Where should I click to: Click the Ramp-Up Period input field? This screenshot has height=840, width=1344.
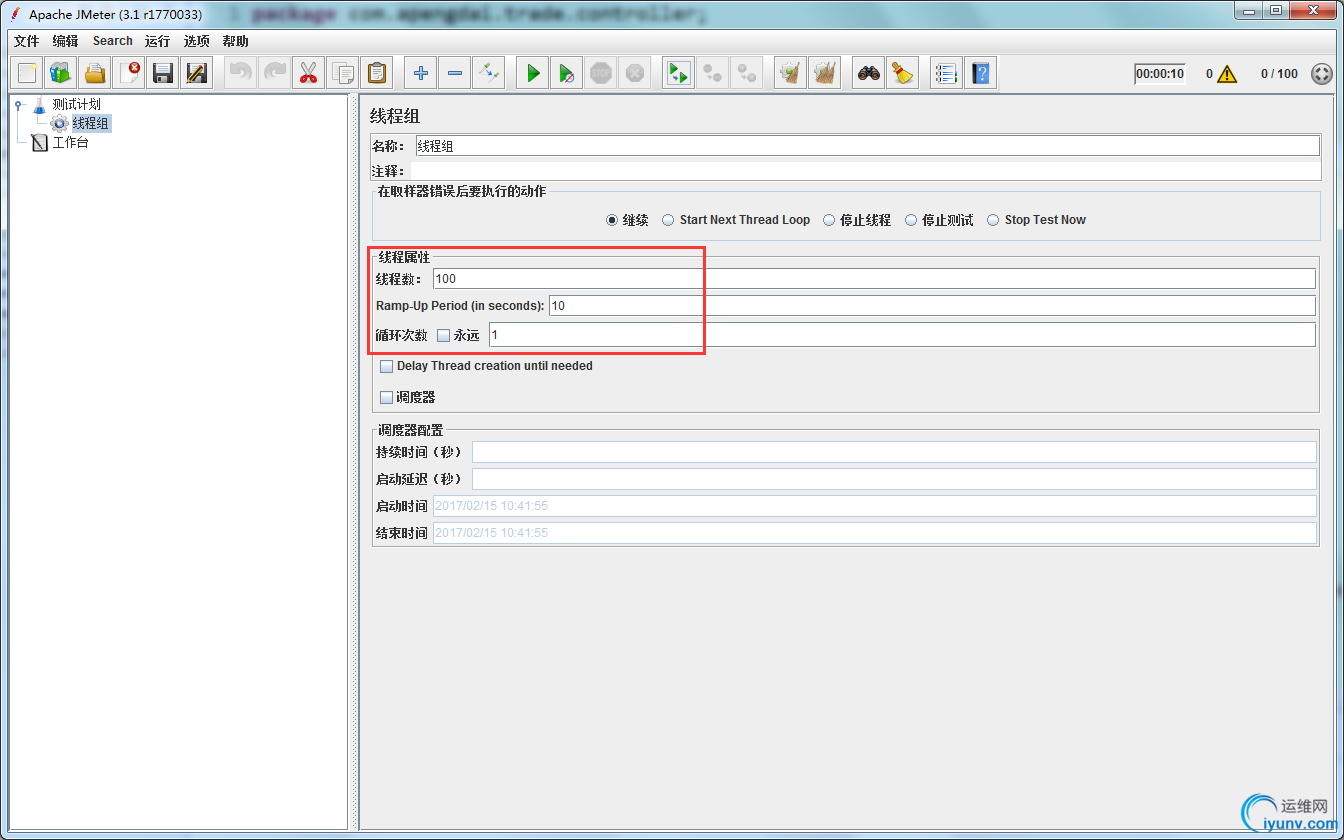point(932,305)
